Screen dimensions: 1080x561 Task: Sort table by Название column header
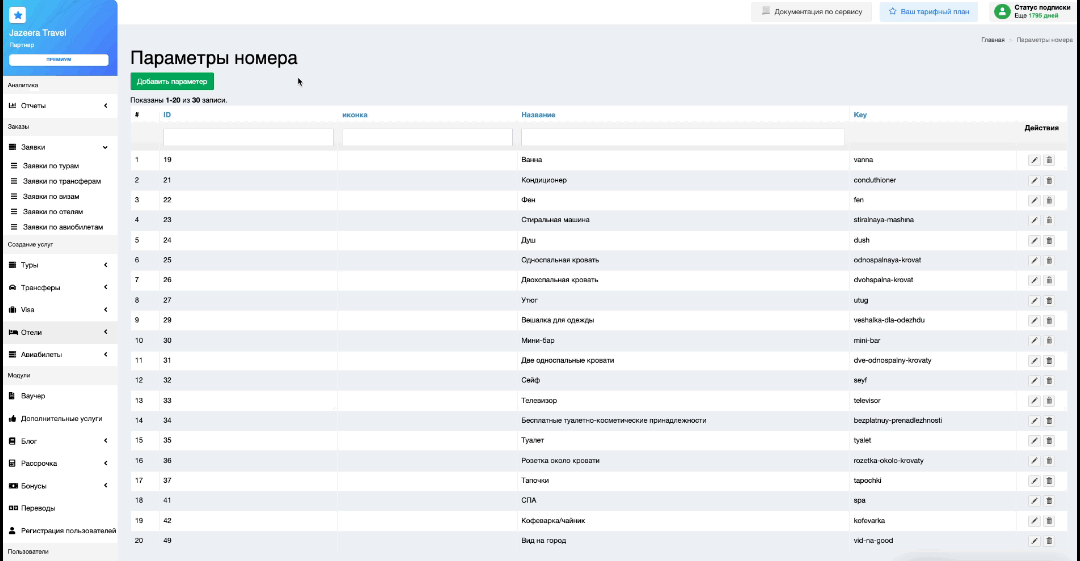(x=538, y=115)
